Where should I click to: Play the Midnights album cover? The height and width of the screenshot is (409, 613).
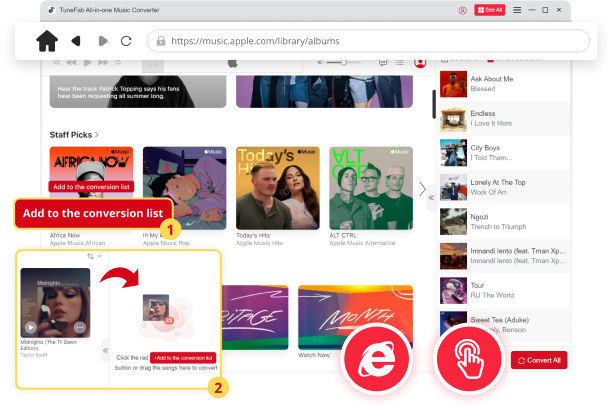point(30,327)
